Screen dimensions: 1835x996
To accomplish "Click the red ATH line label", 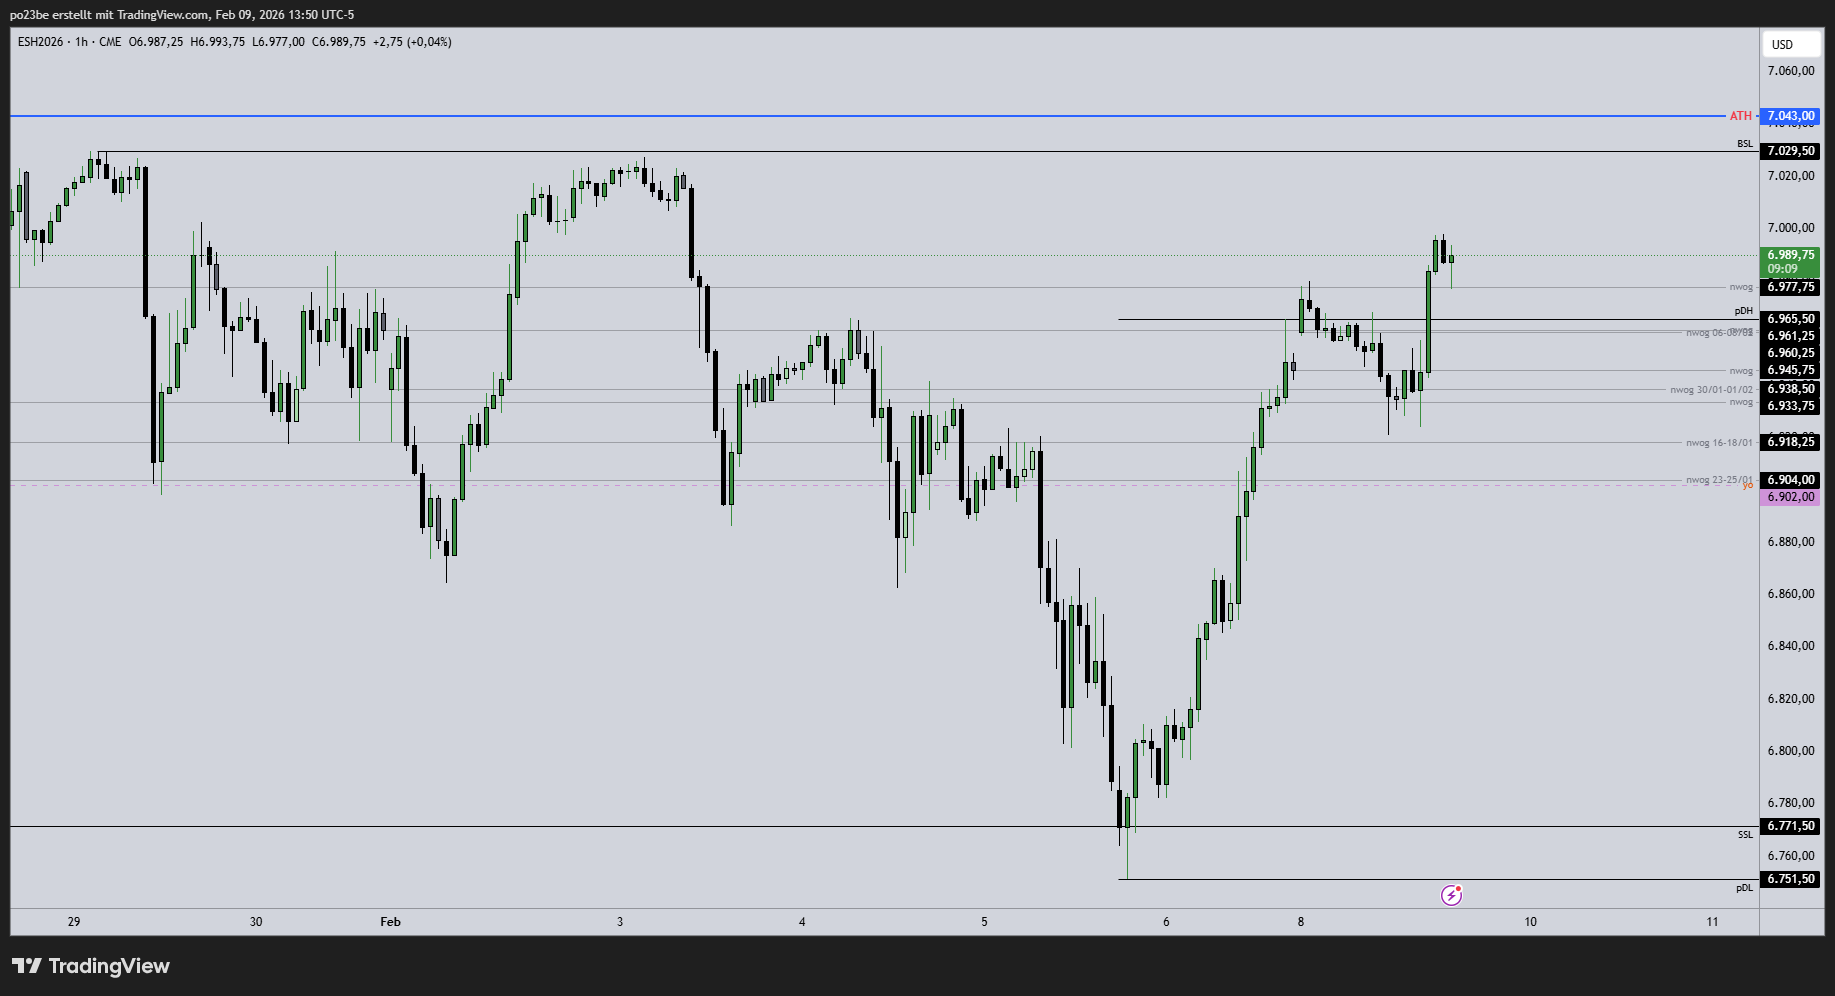I will (1741, 116).
